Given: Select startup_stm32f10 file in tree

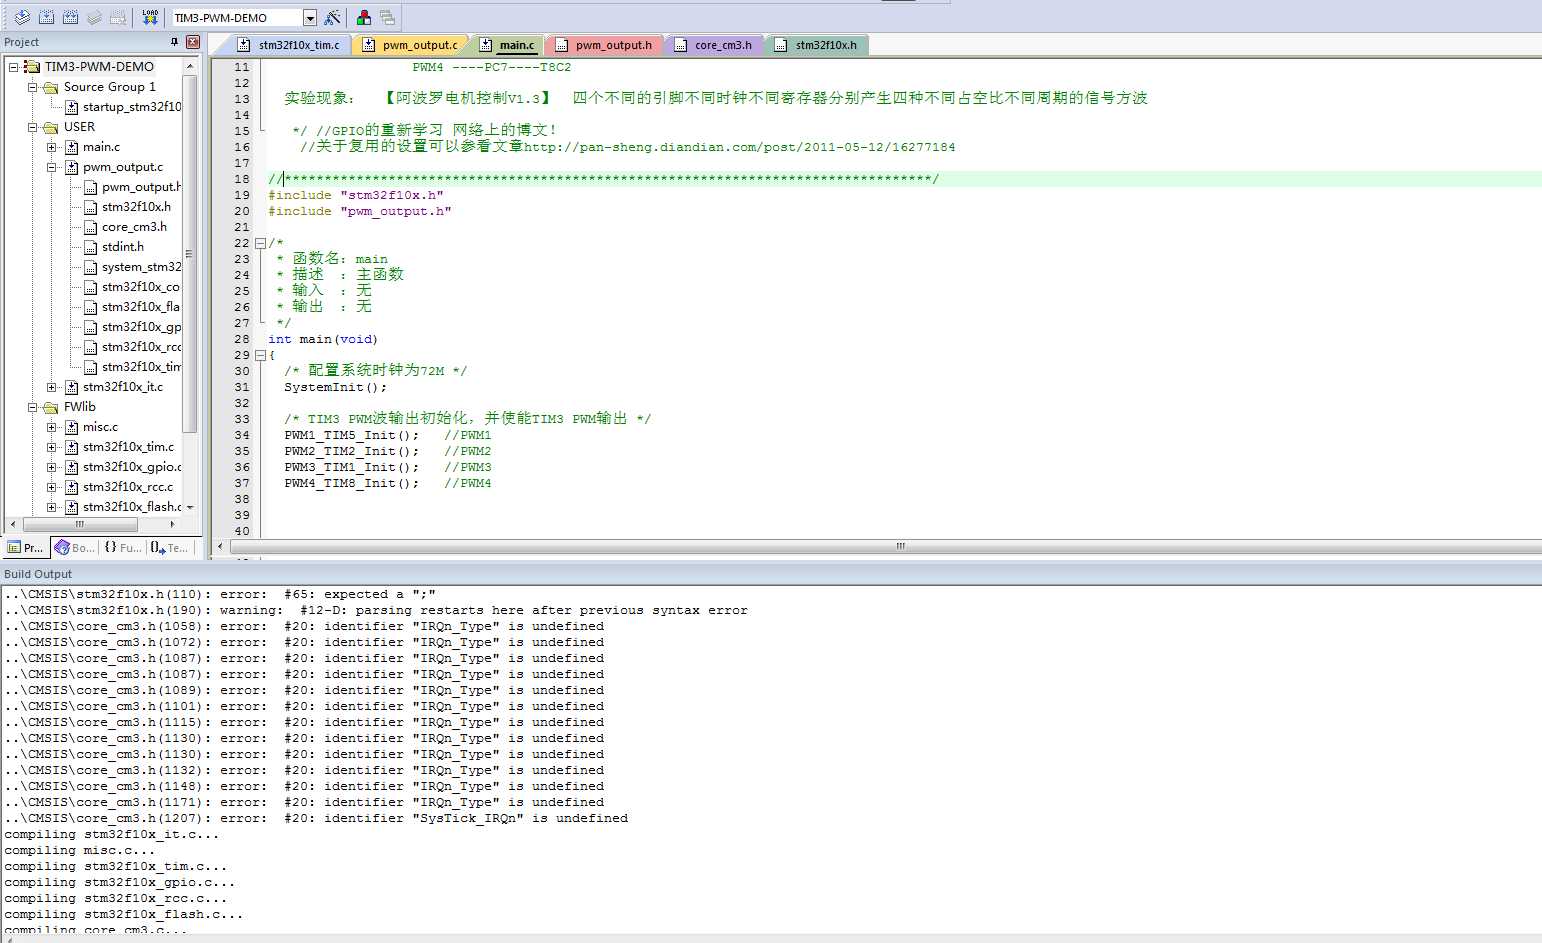Looking at the screenshot, I should click(132, 107).
